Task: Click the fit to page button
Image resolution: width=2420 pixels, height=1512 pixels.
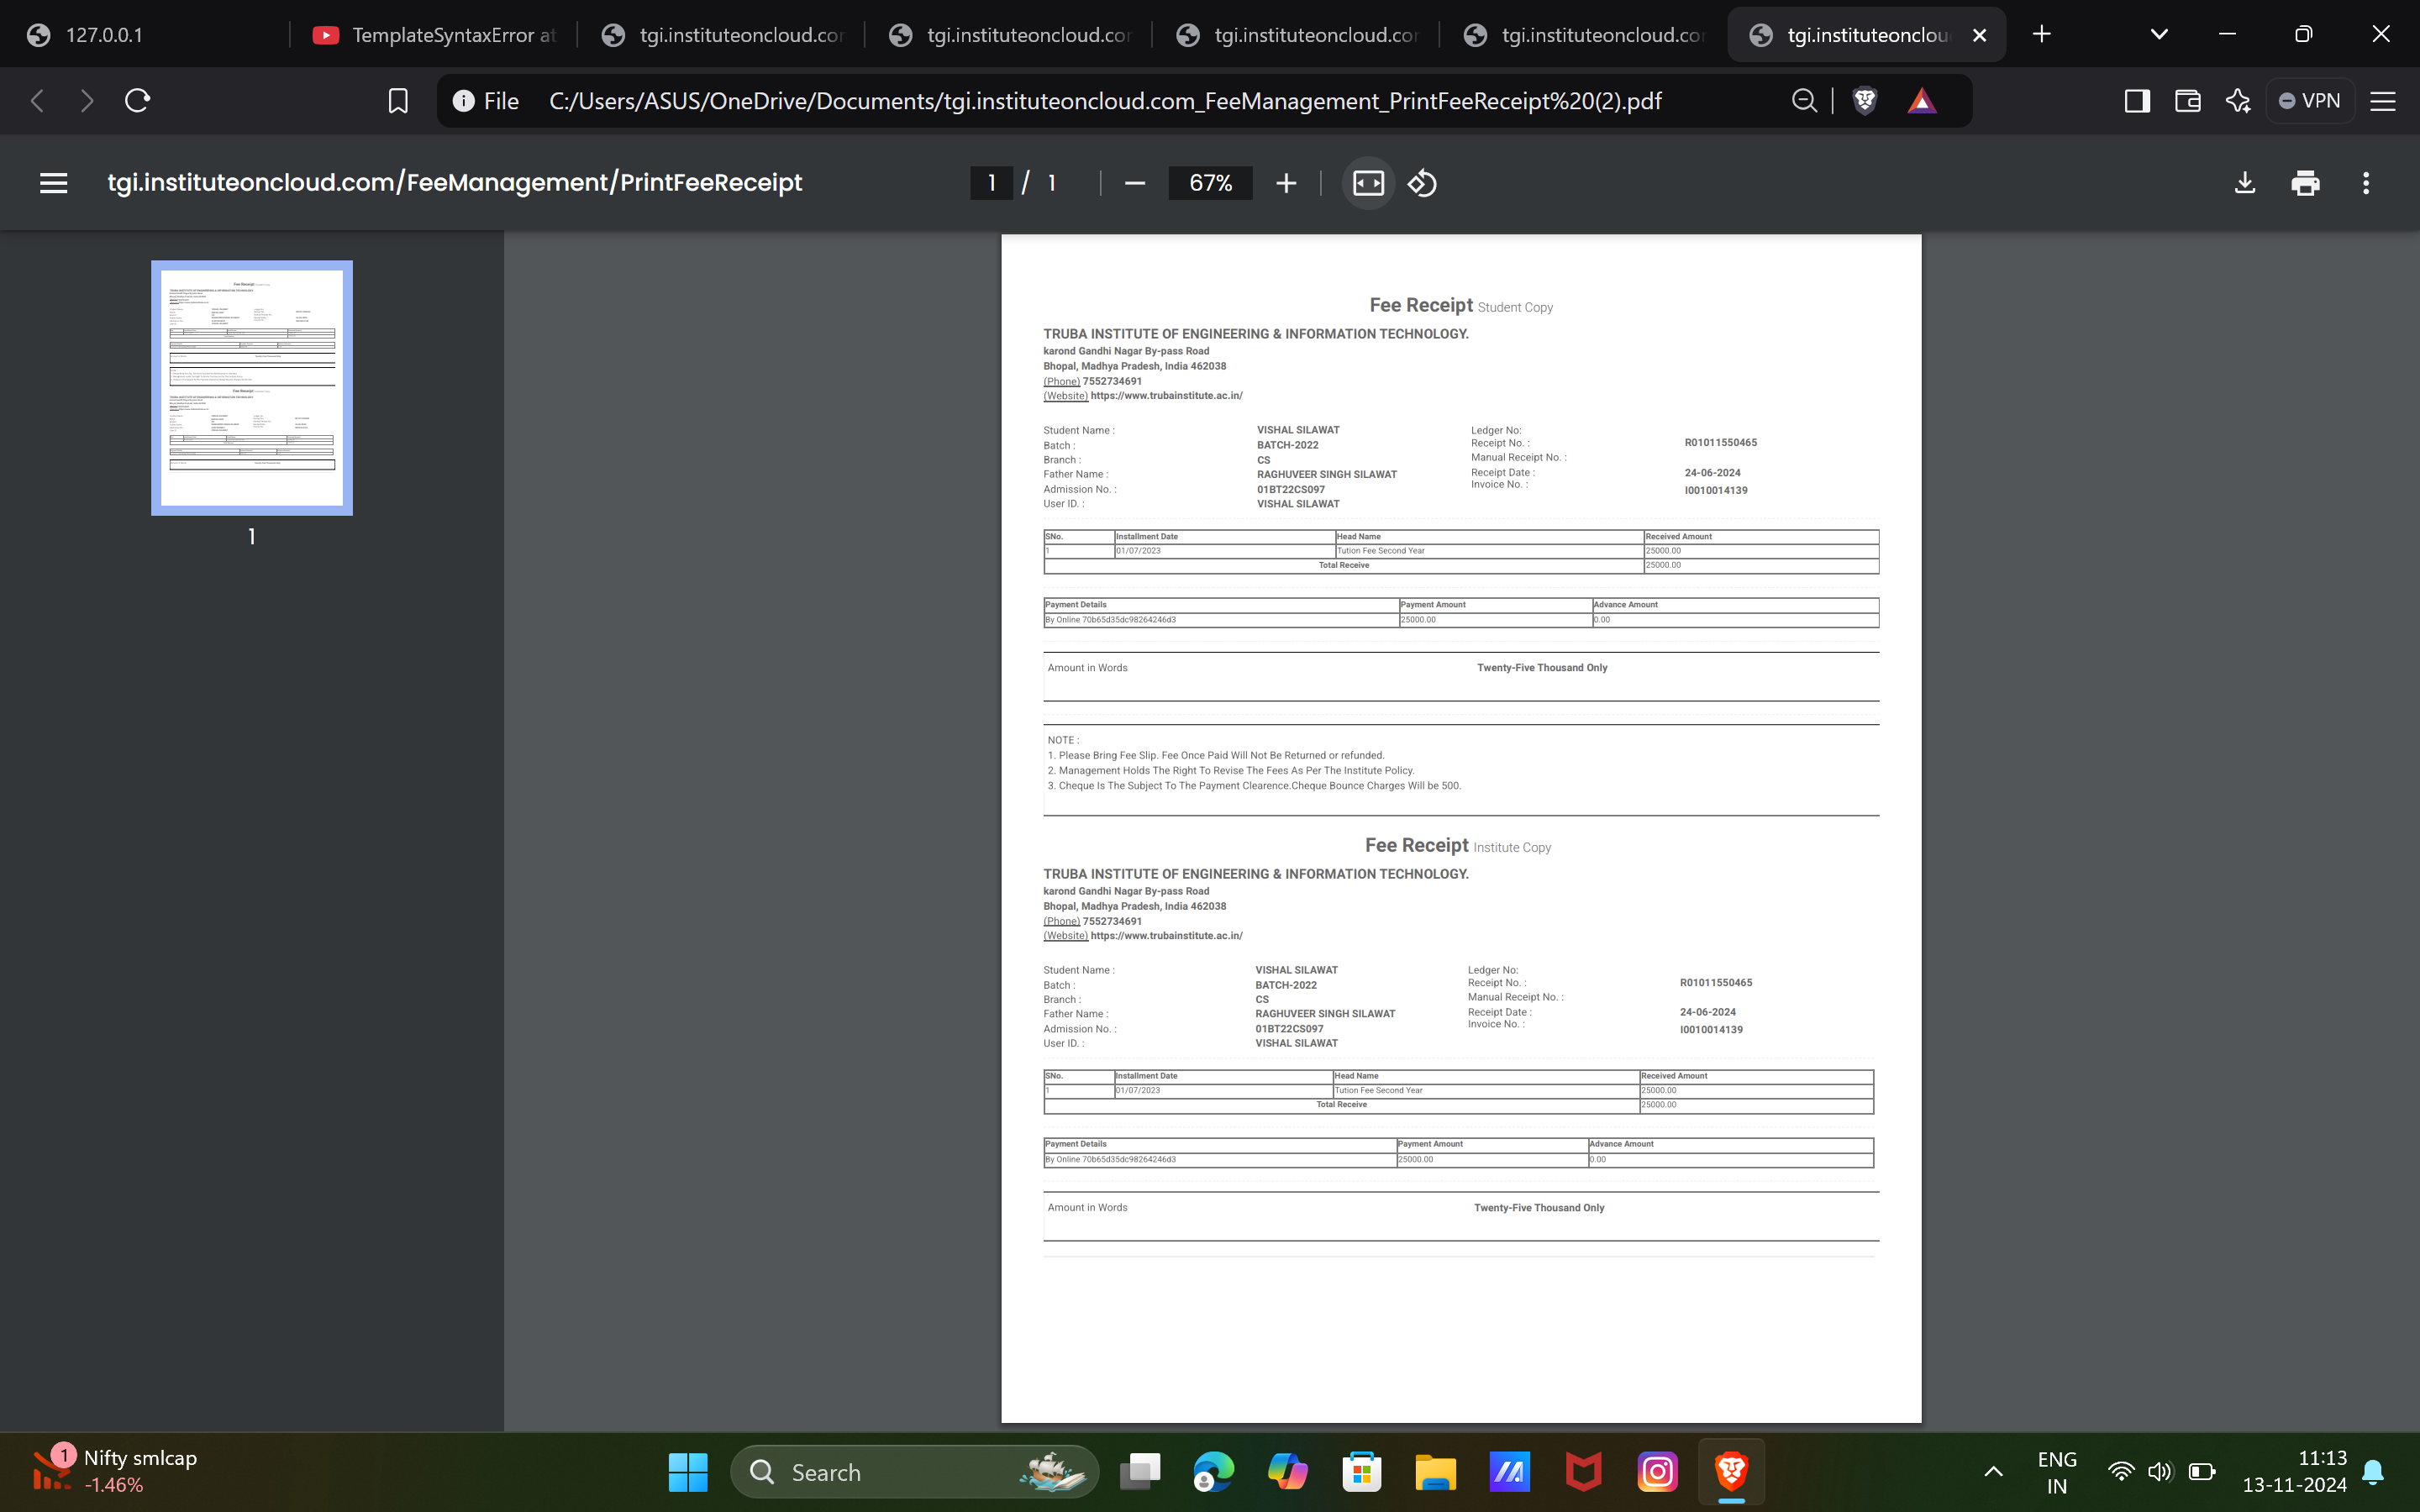Action: point(1368,183)
